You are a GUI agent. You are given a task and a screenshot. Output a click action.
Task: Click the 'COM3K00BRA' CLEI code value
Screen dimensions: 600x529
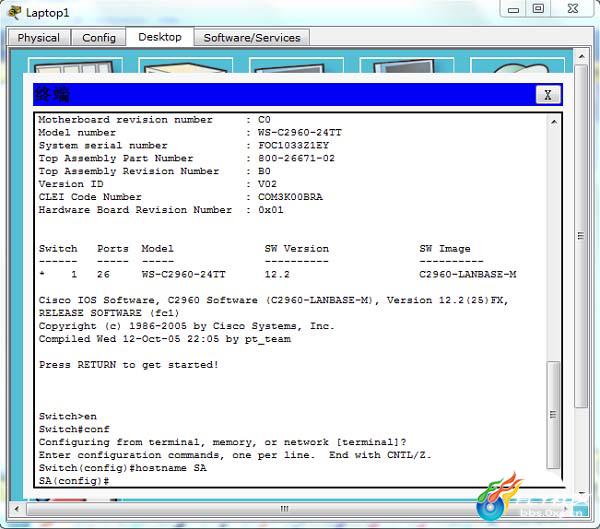[290, 197]
